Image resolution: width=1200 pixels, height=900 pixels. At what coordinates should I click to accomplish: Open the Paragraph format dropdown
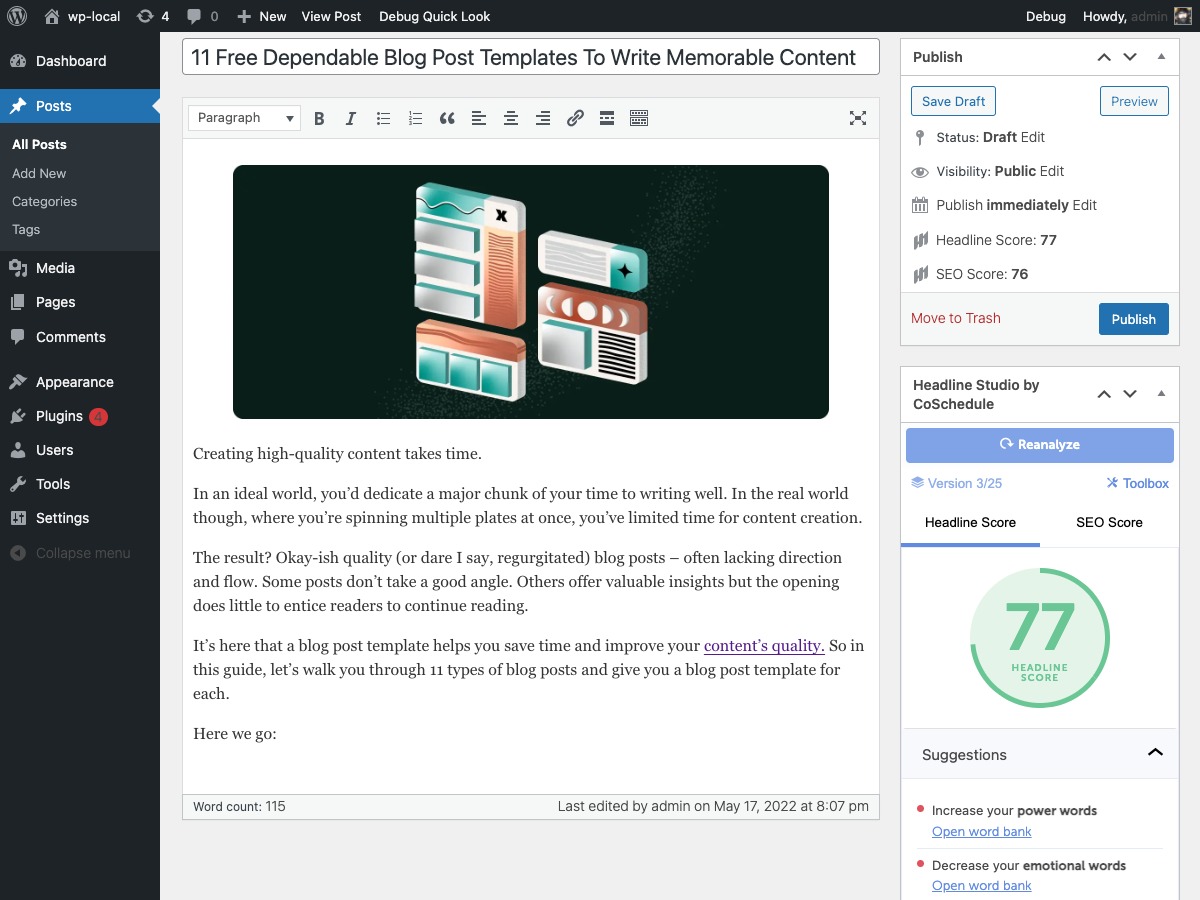pos(244,118)
